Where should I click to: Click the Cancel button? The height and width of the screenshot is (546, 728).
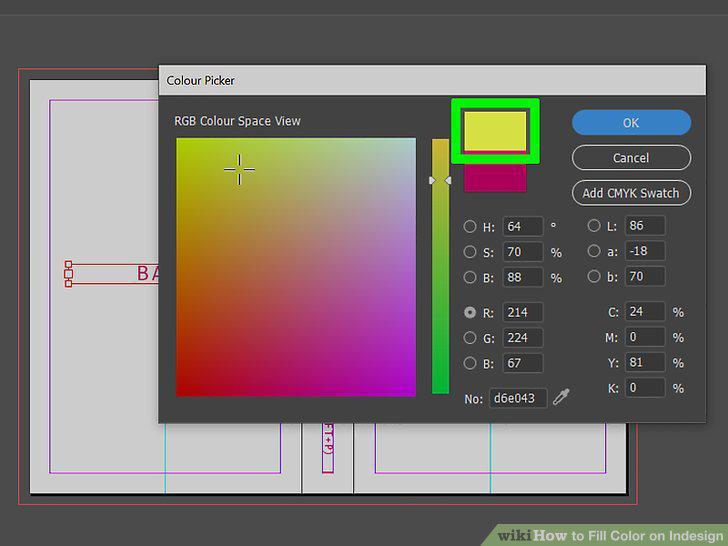pyautogui.click(x=631, y=158)
